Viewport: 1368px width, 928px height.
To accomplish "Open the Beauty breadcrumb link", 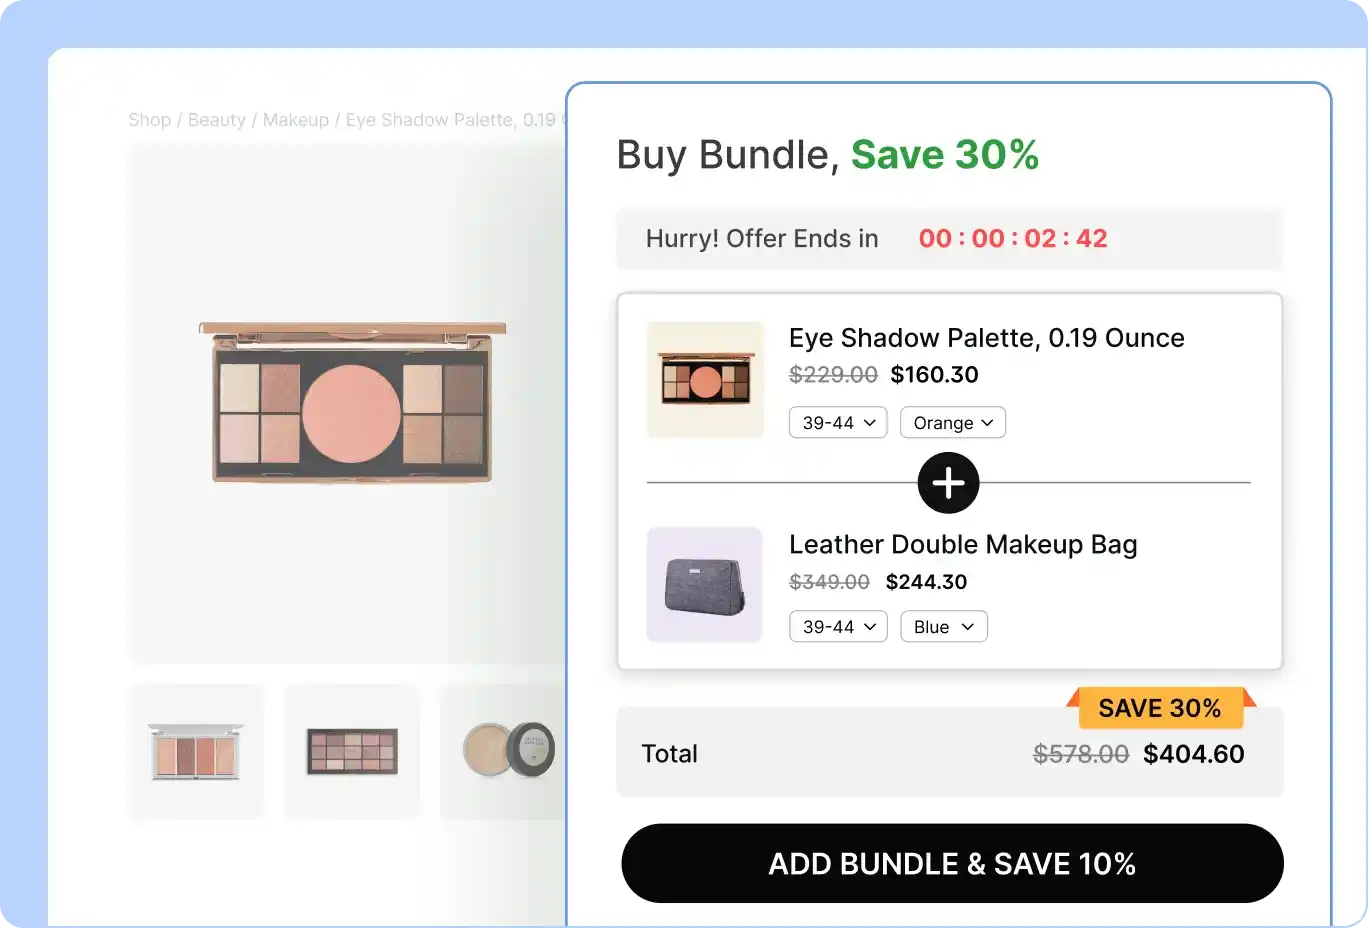I will click(217, 119).
